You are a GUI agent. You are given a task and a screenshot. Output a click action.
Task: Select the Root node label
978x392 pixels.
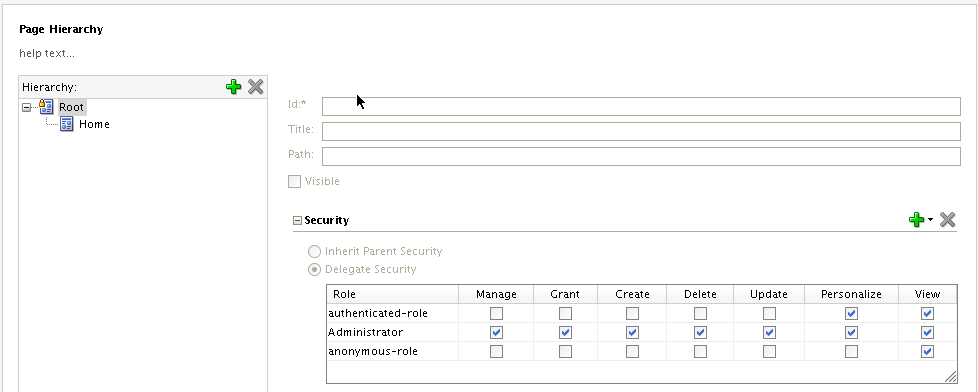[x=71, y=107]
